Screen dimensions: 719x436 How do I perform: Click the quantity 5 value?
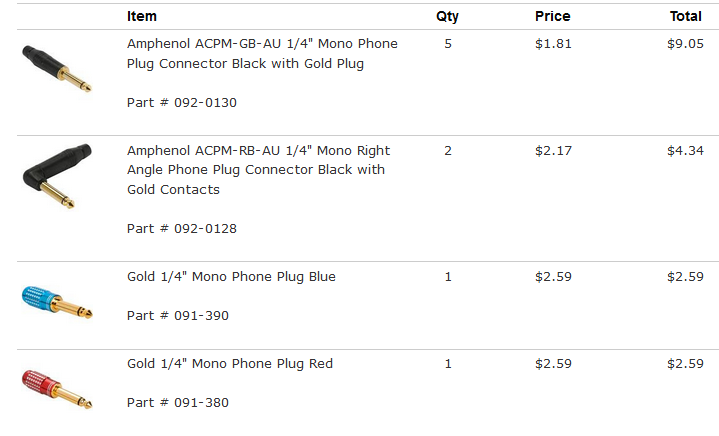coord(448,44)
